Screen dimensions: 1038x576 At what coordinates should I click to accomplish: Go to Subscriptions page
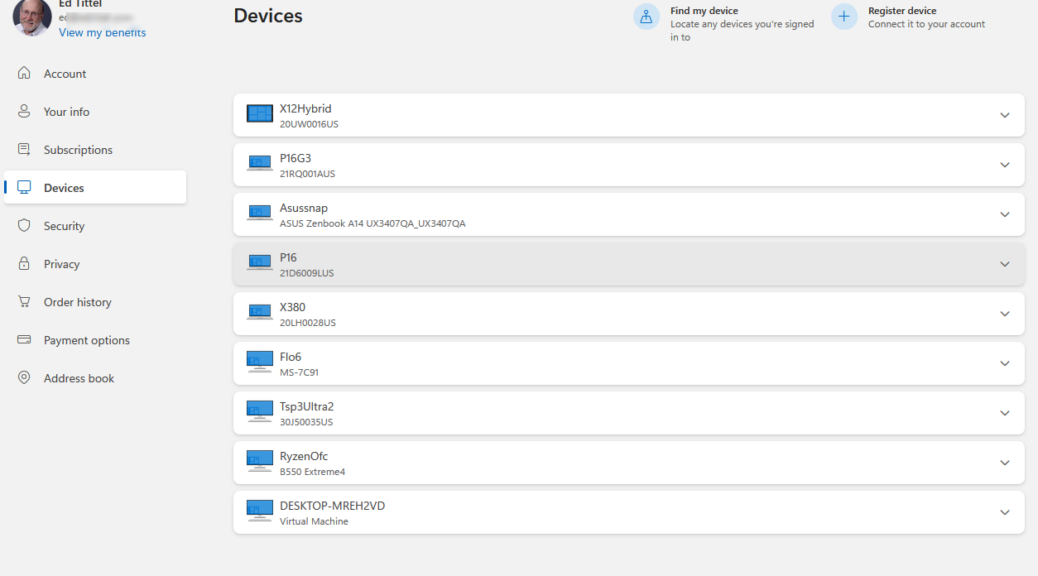95,150
